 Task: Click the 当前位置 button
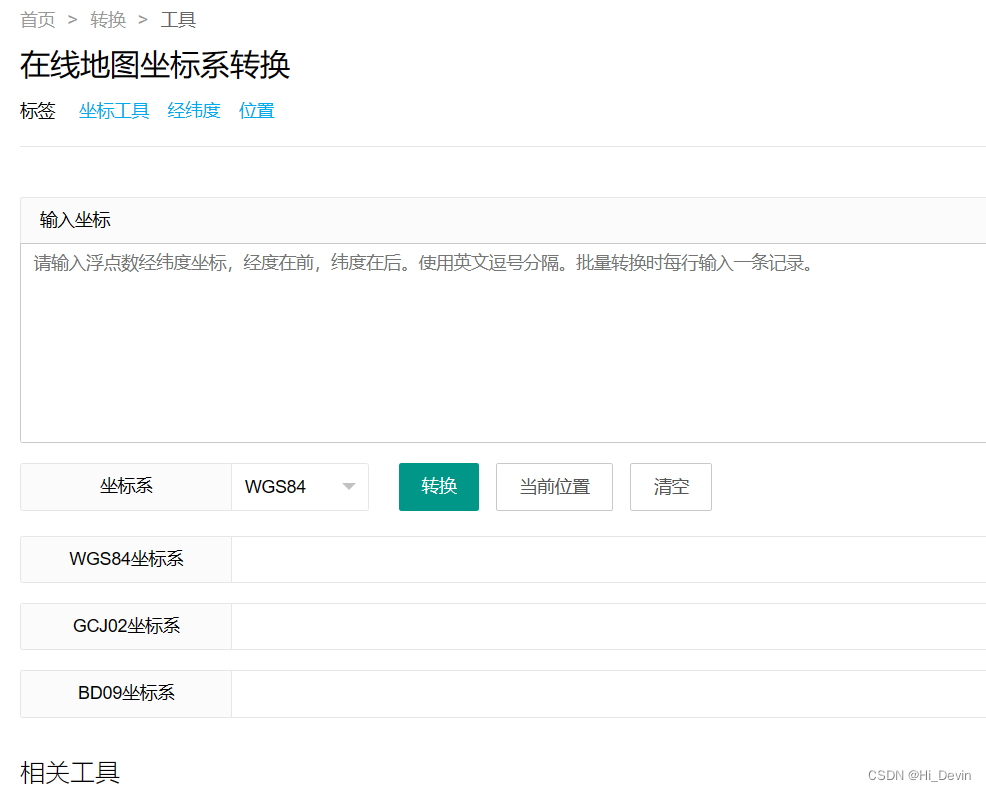554,487
